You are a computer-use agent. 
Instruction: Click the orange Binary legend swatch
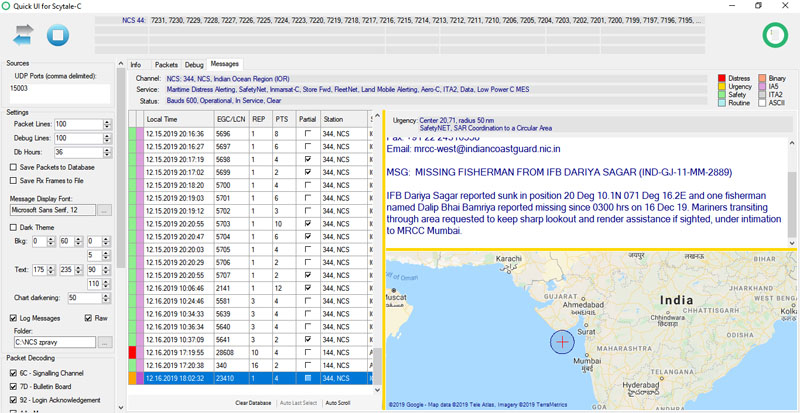(762, 79)
